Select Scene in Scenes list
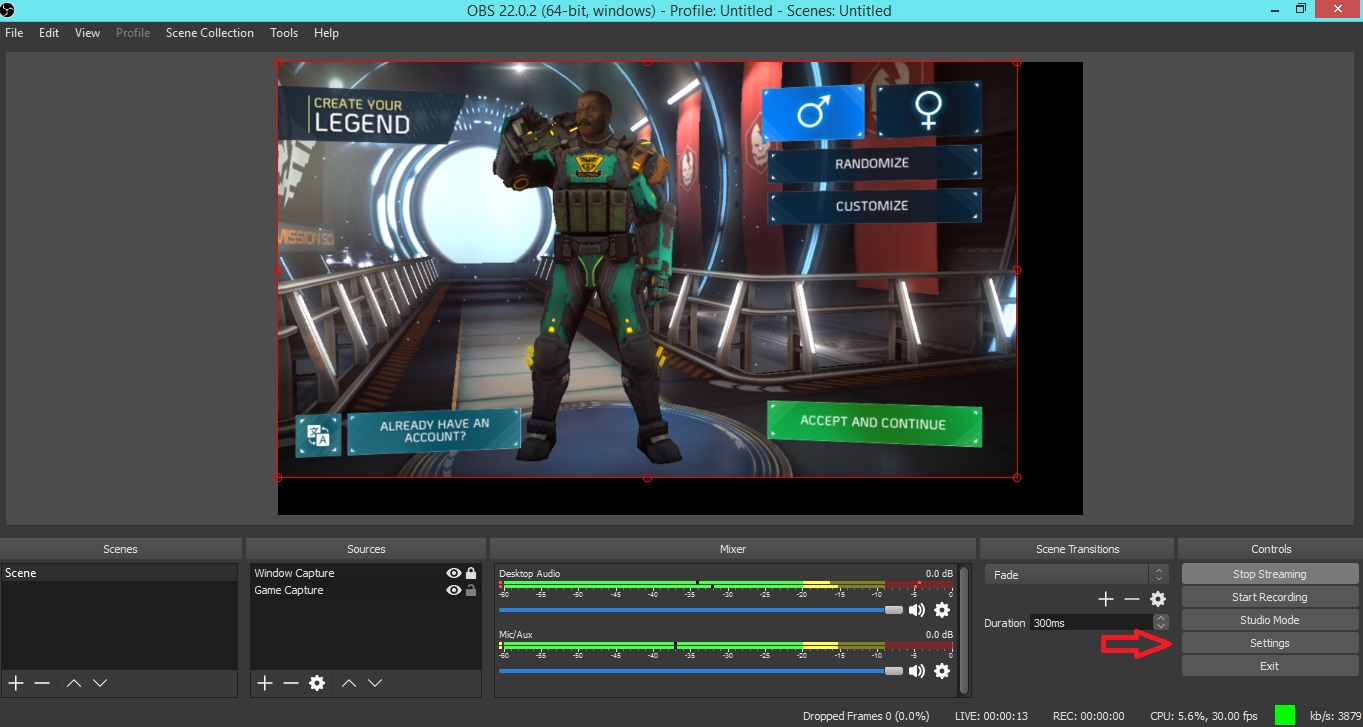This screenshot has height=727, width=1363. pyautogui.click(x=119, y=573)
